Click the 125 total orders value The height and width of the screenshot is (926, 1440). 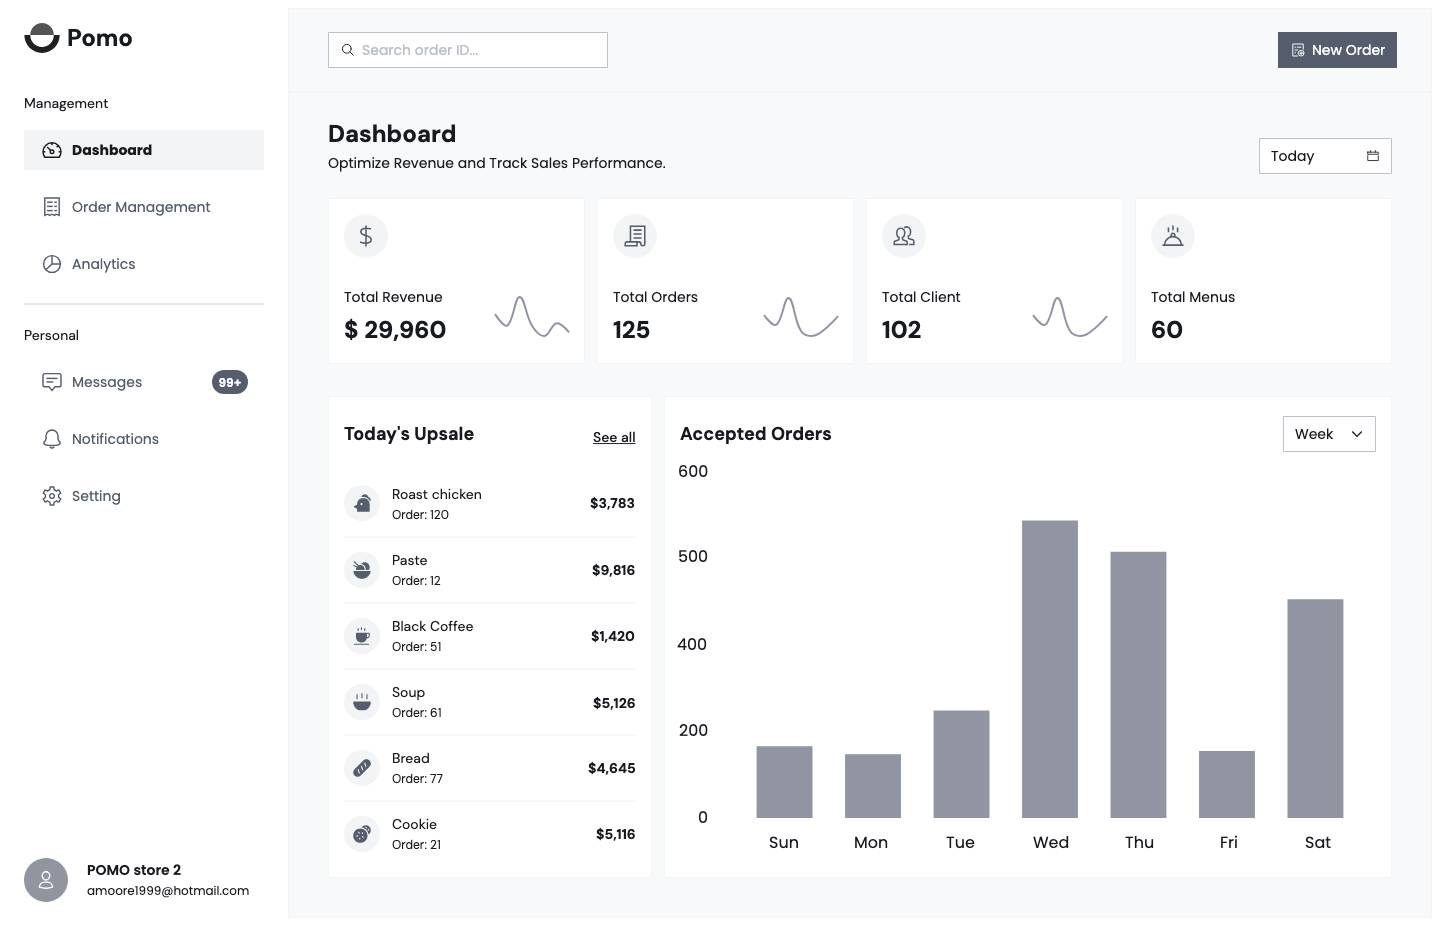pos(631,330)
